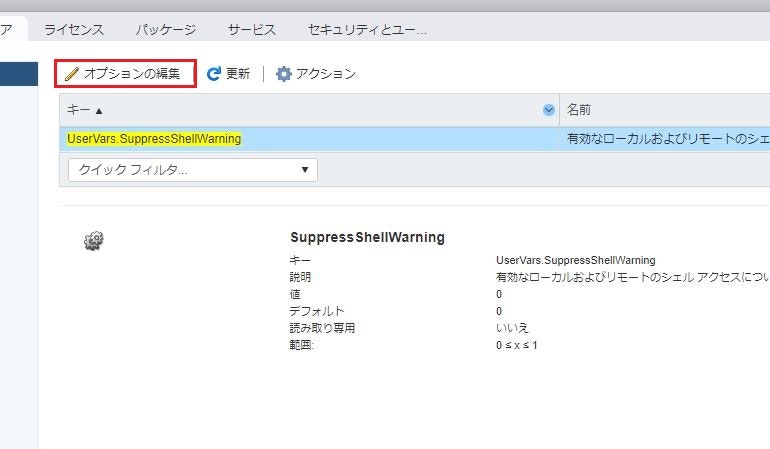Switch to the ライセンス tab
Viewport: 770px width, 449px height.
click(74, 30)
